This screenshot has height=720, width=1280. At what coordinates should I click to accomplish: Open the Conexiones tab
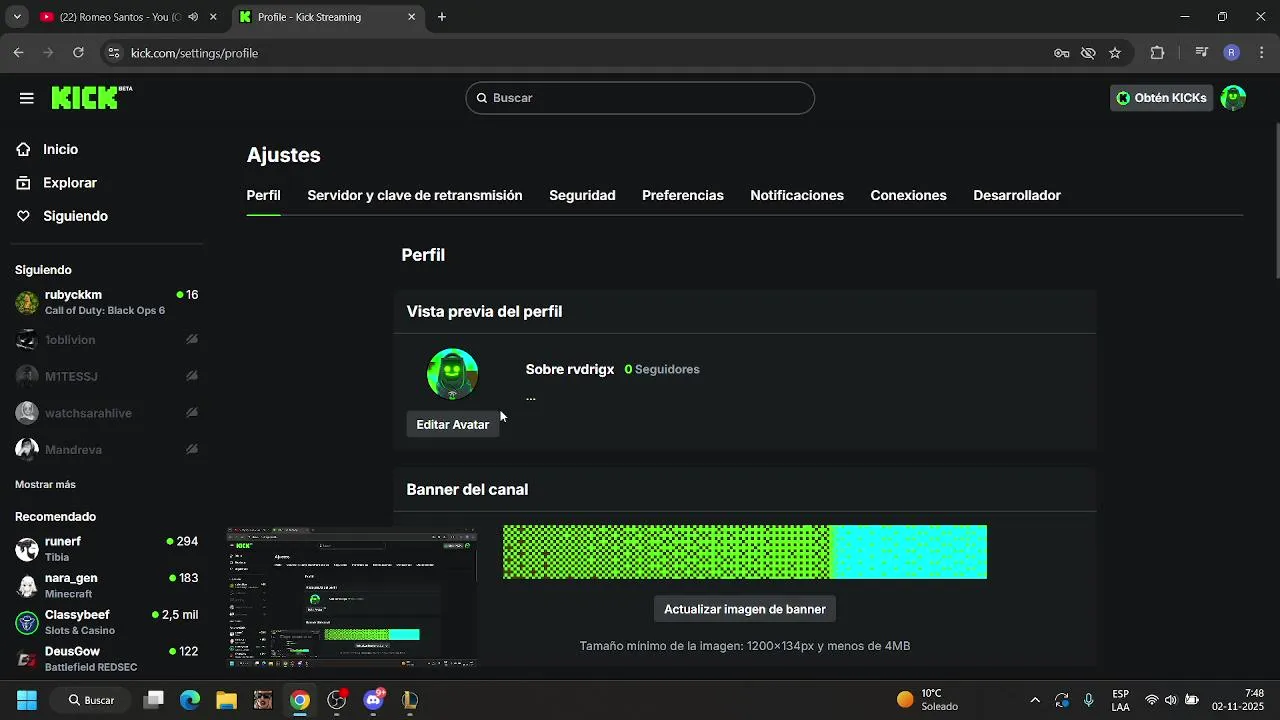(908, 195)
